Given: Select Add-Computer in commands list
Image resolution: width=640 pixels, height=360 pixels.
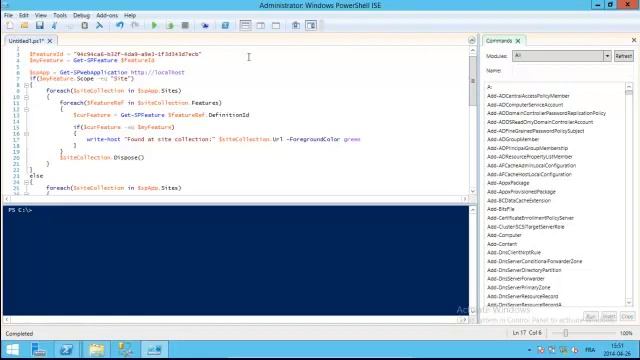Looking at the screenshot, I should (x=504, y=235).
